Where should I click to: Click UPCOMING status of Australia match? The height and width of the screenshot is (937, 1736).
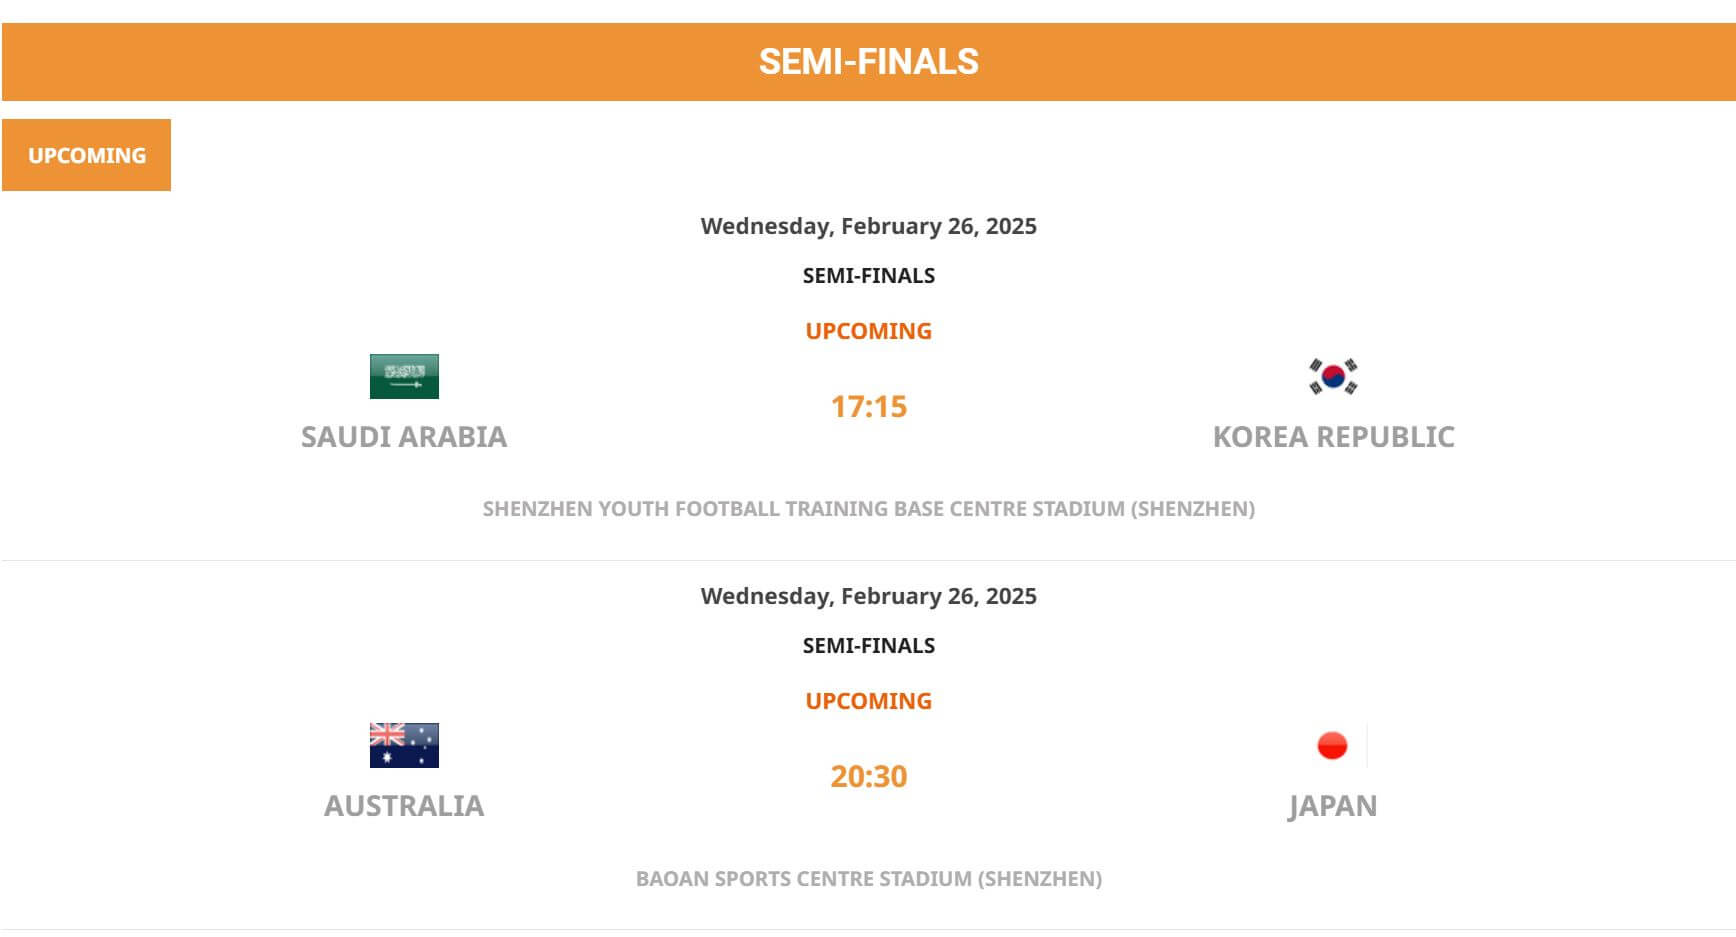pyautogui.click(x=869, y=701)
